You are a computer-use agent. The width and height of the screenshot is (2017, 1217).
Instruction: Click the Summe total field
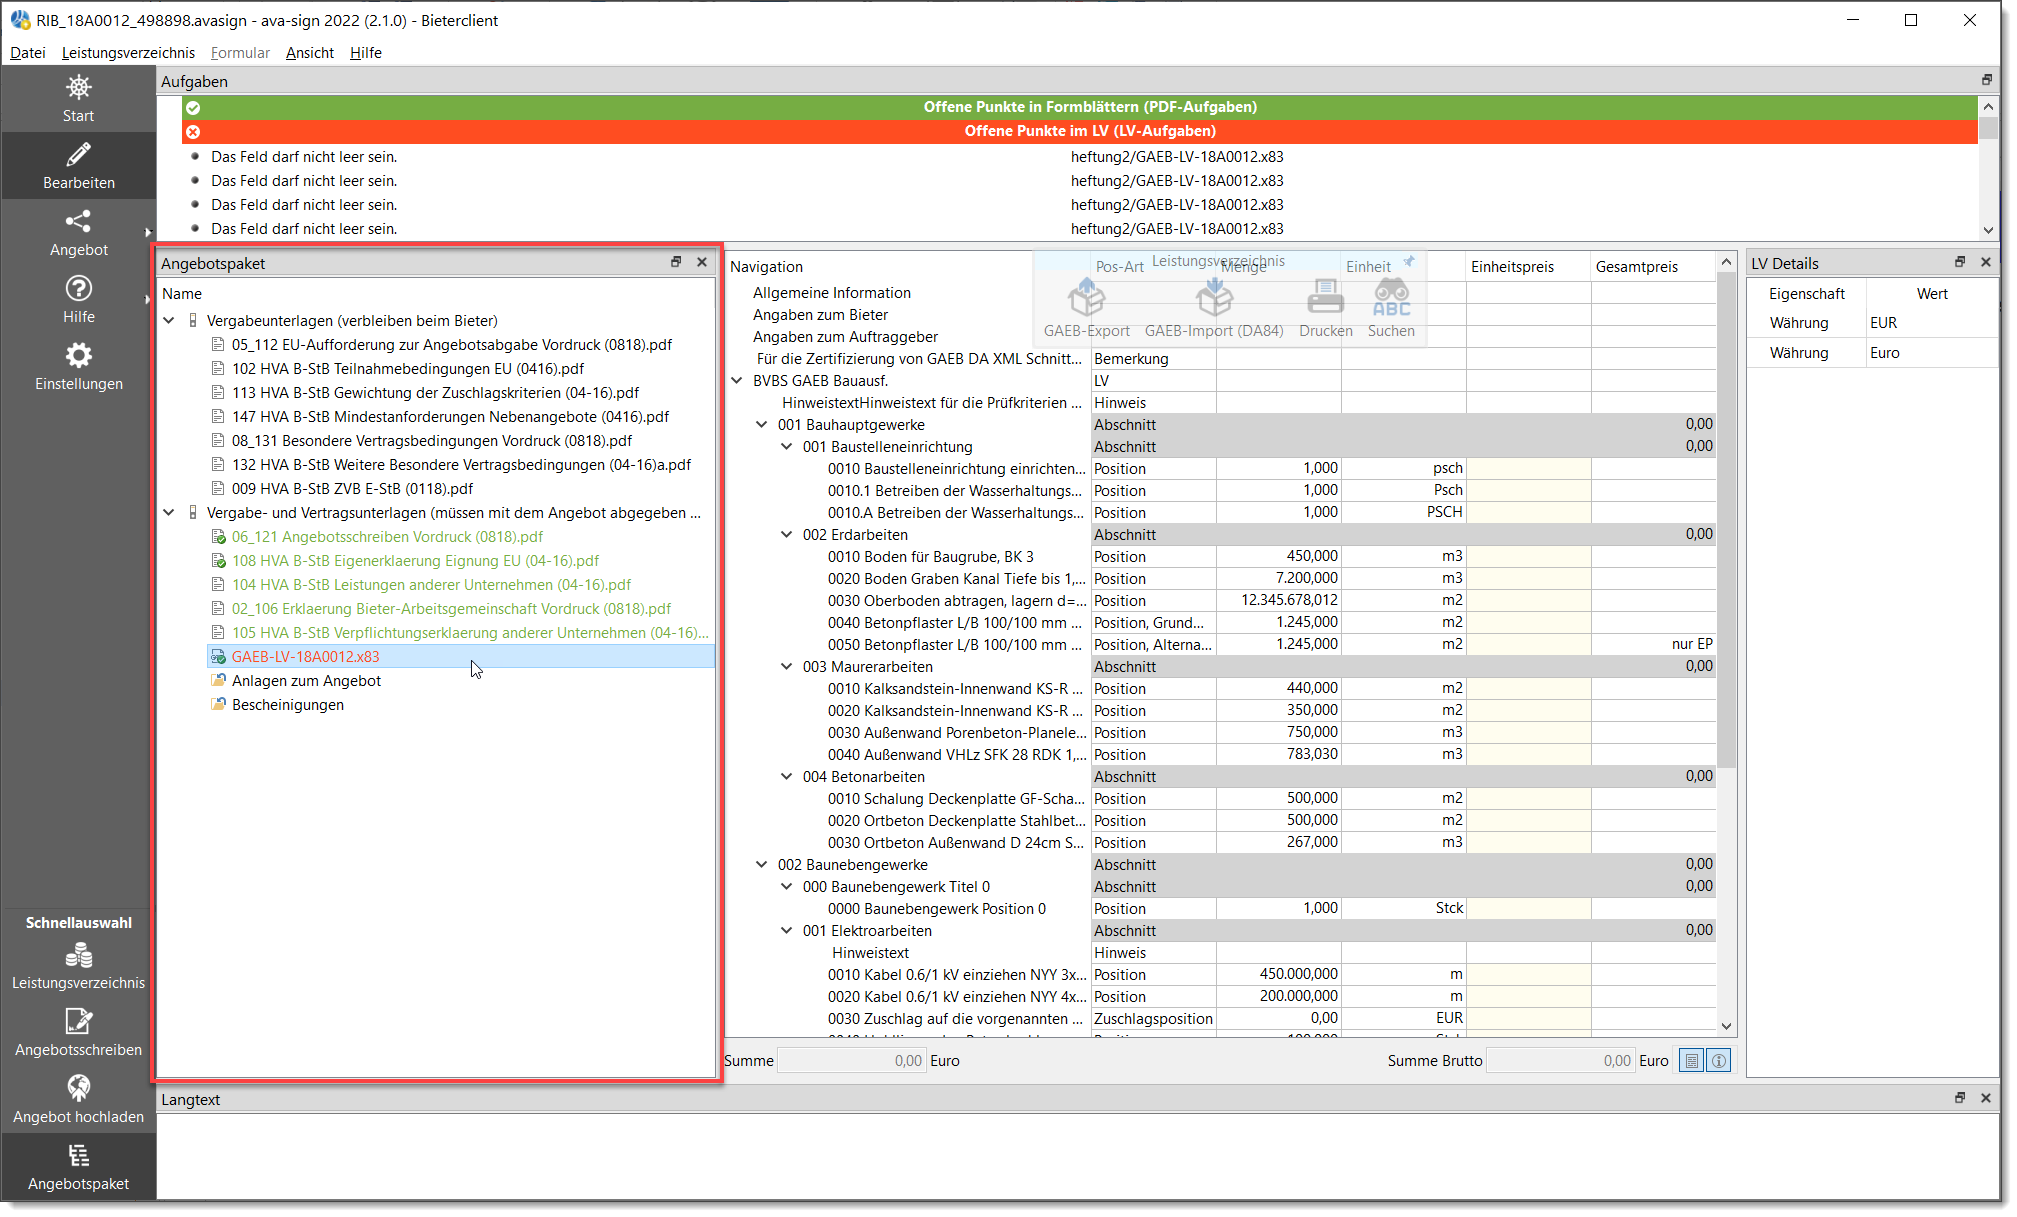tap(852, 1061)
